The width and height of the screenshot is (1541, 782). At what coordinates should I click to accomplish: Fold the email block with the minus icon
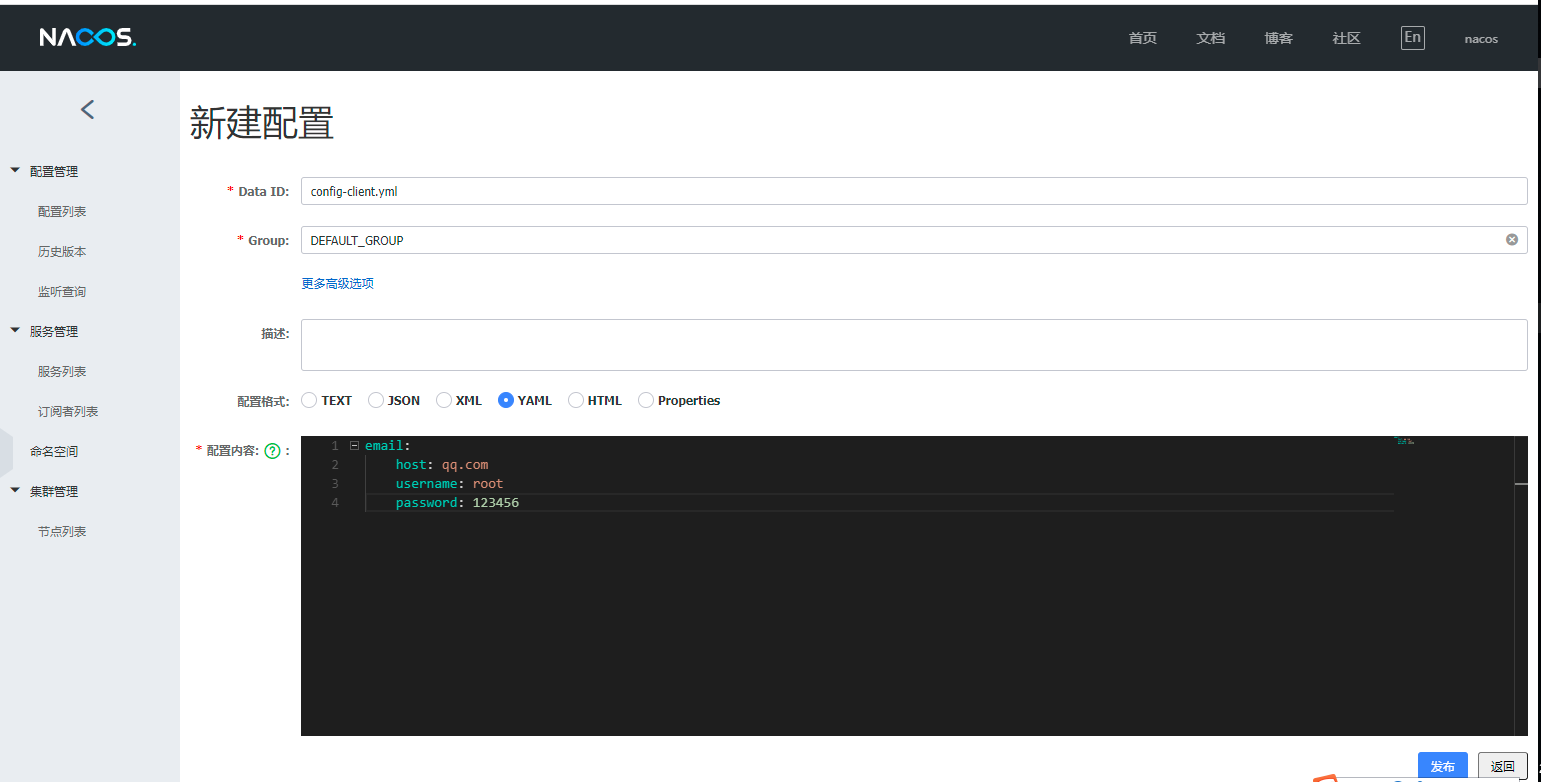(x=353, y=444)
